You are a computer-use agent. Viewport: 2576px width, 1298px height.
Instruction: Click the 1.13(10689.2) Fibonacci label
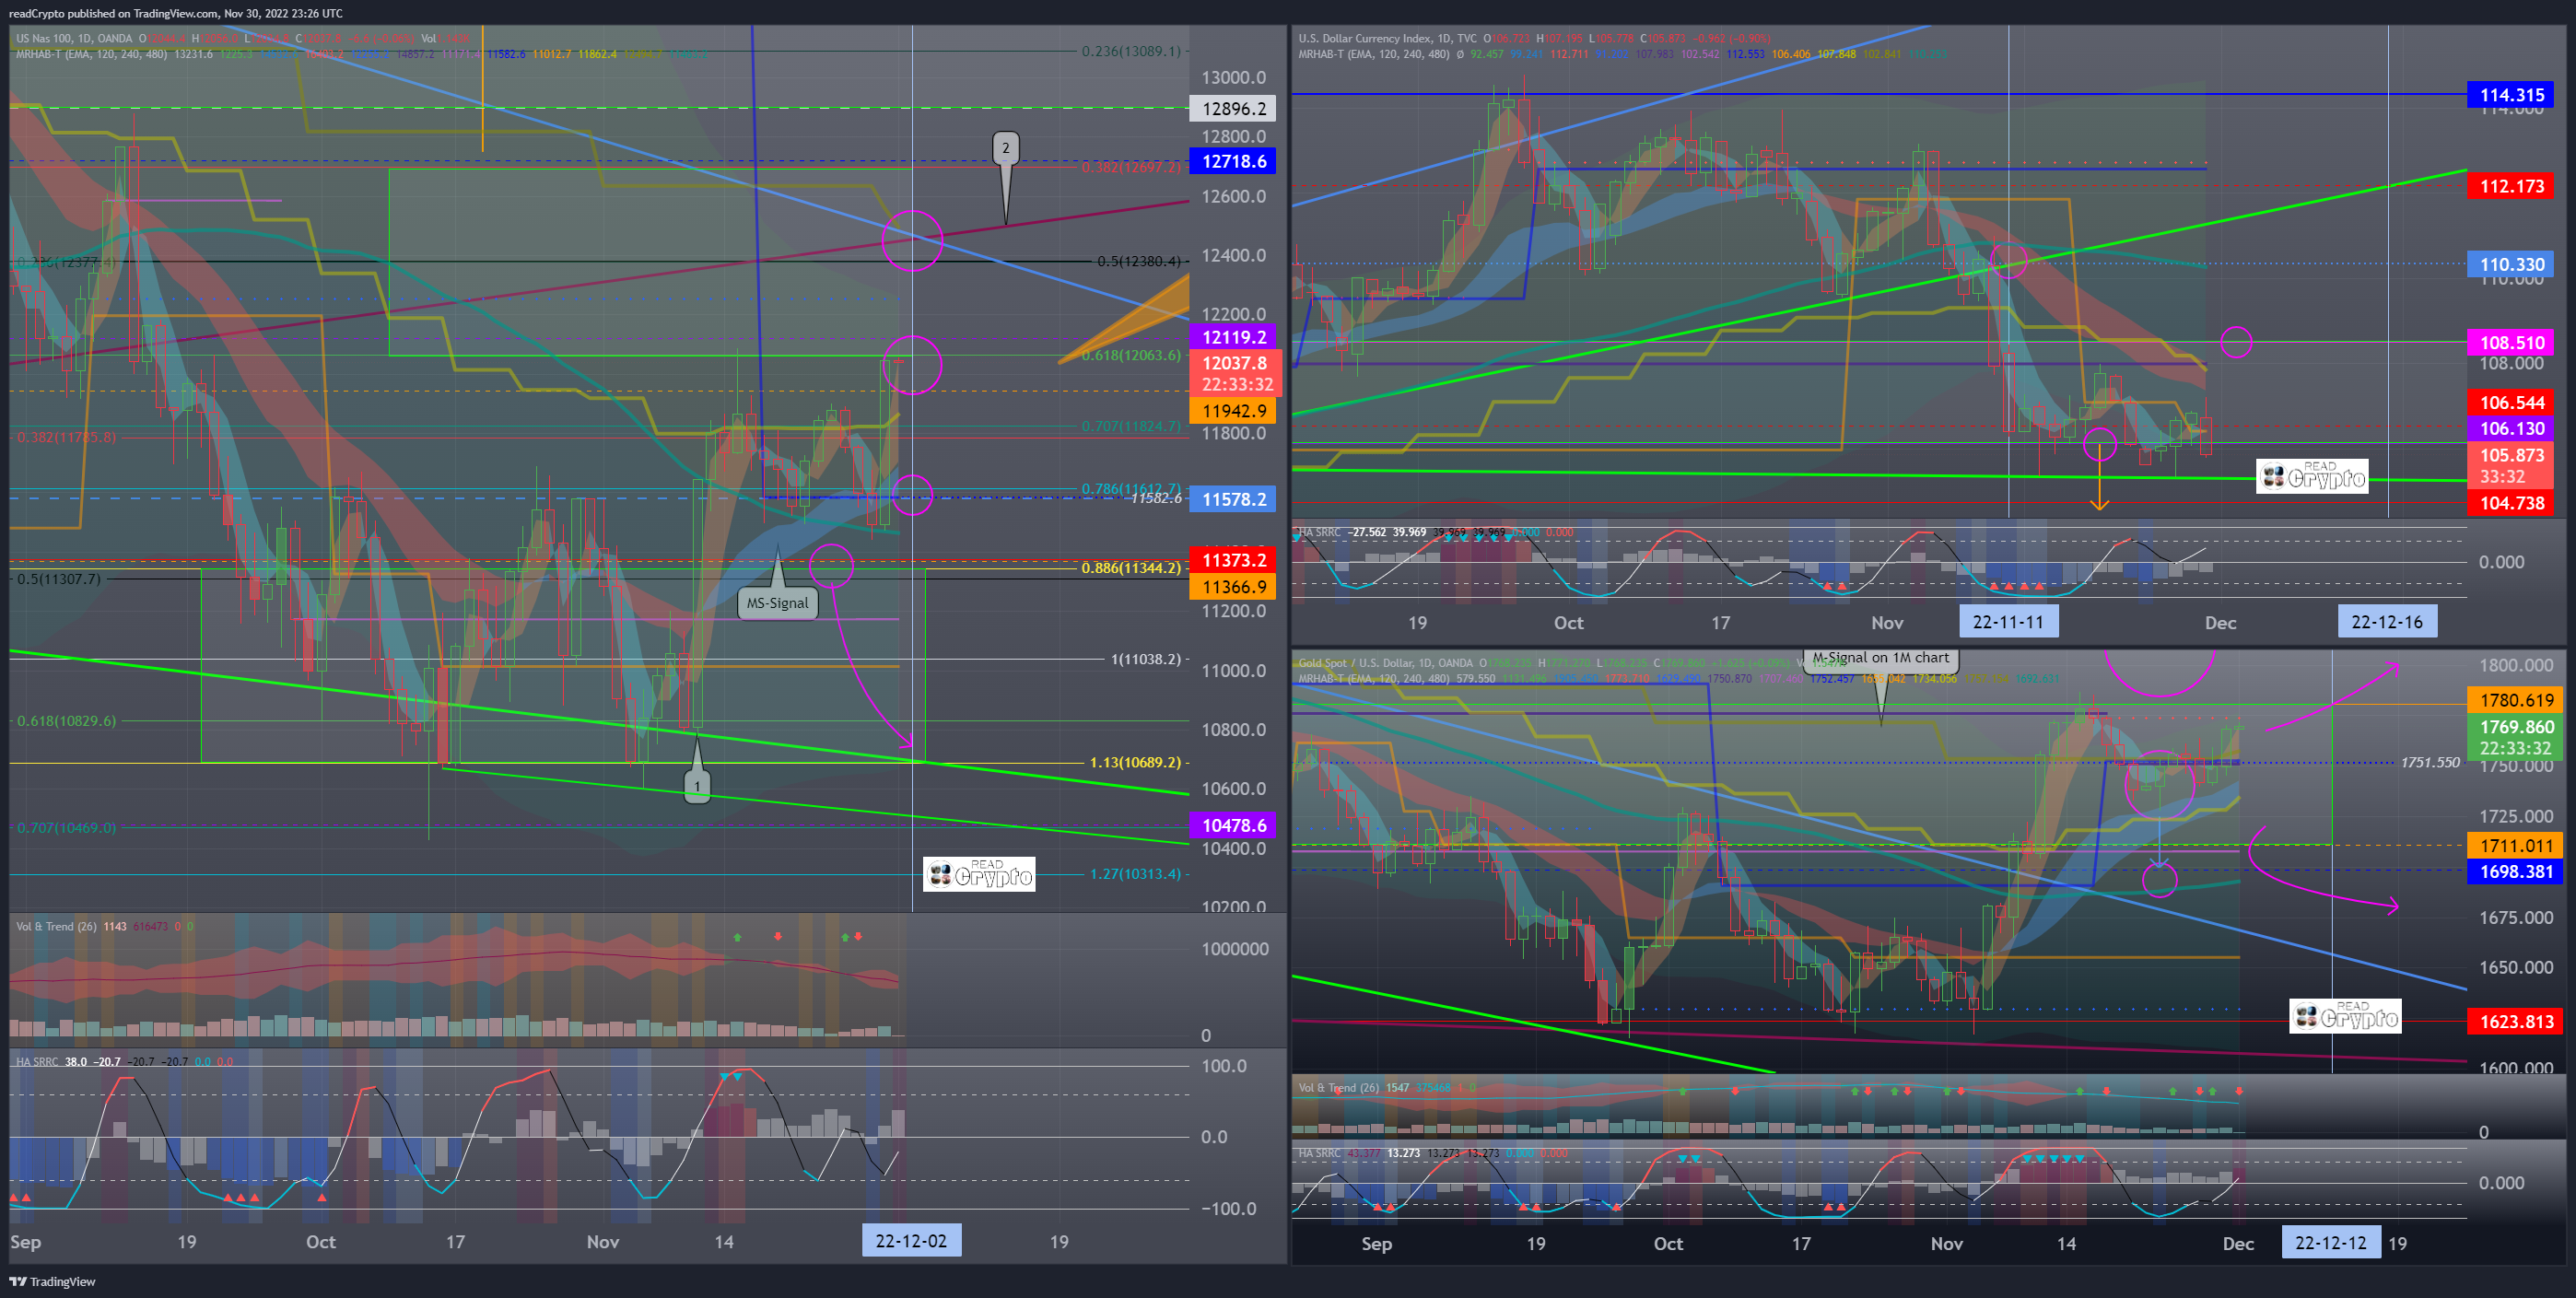point(1134,762)
